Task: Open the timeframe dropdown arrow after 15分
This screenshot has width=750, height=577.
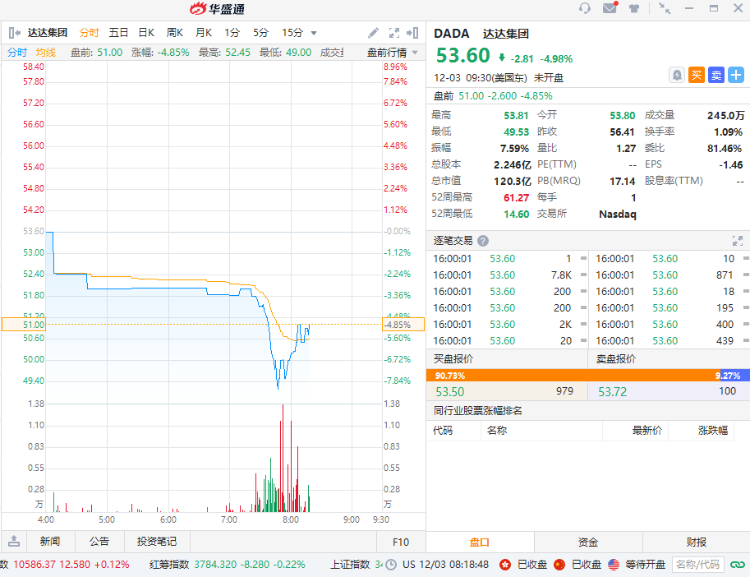Action: point(314,33)
